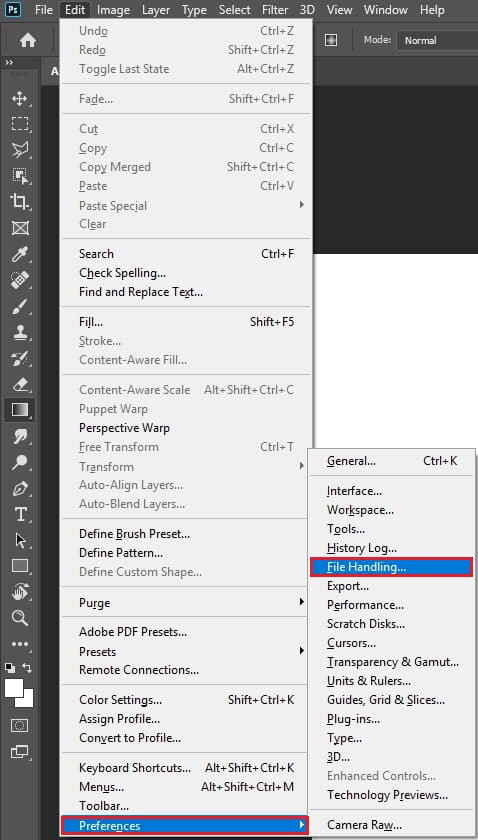This screenshot has height=840, width=478.
Task: Choose the Pen tool
Action: pos(20,489)
